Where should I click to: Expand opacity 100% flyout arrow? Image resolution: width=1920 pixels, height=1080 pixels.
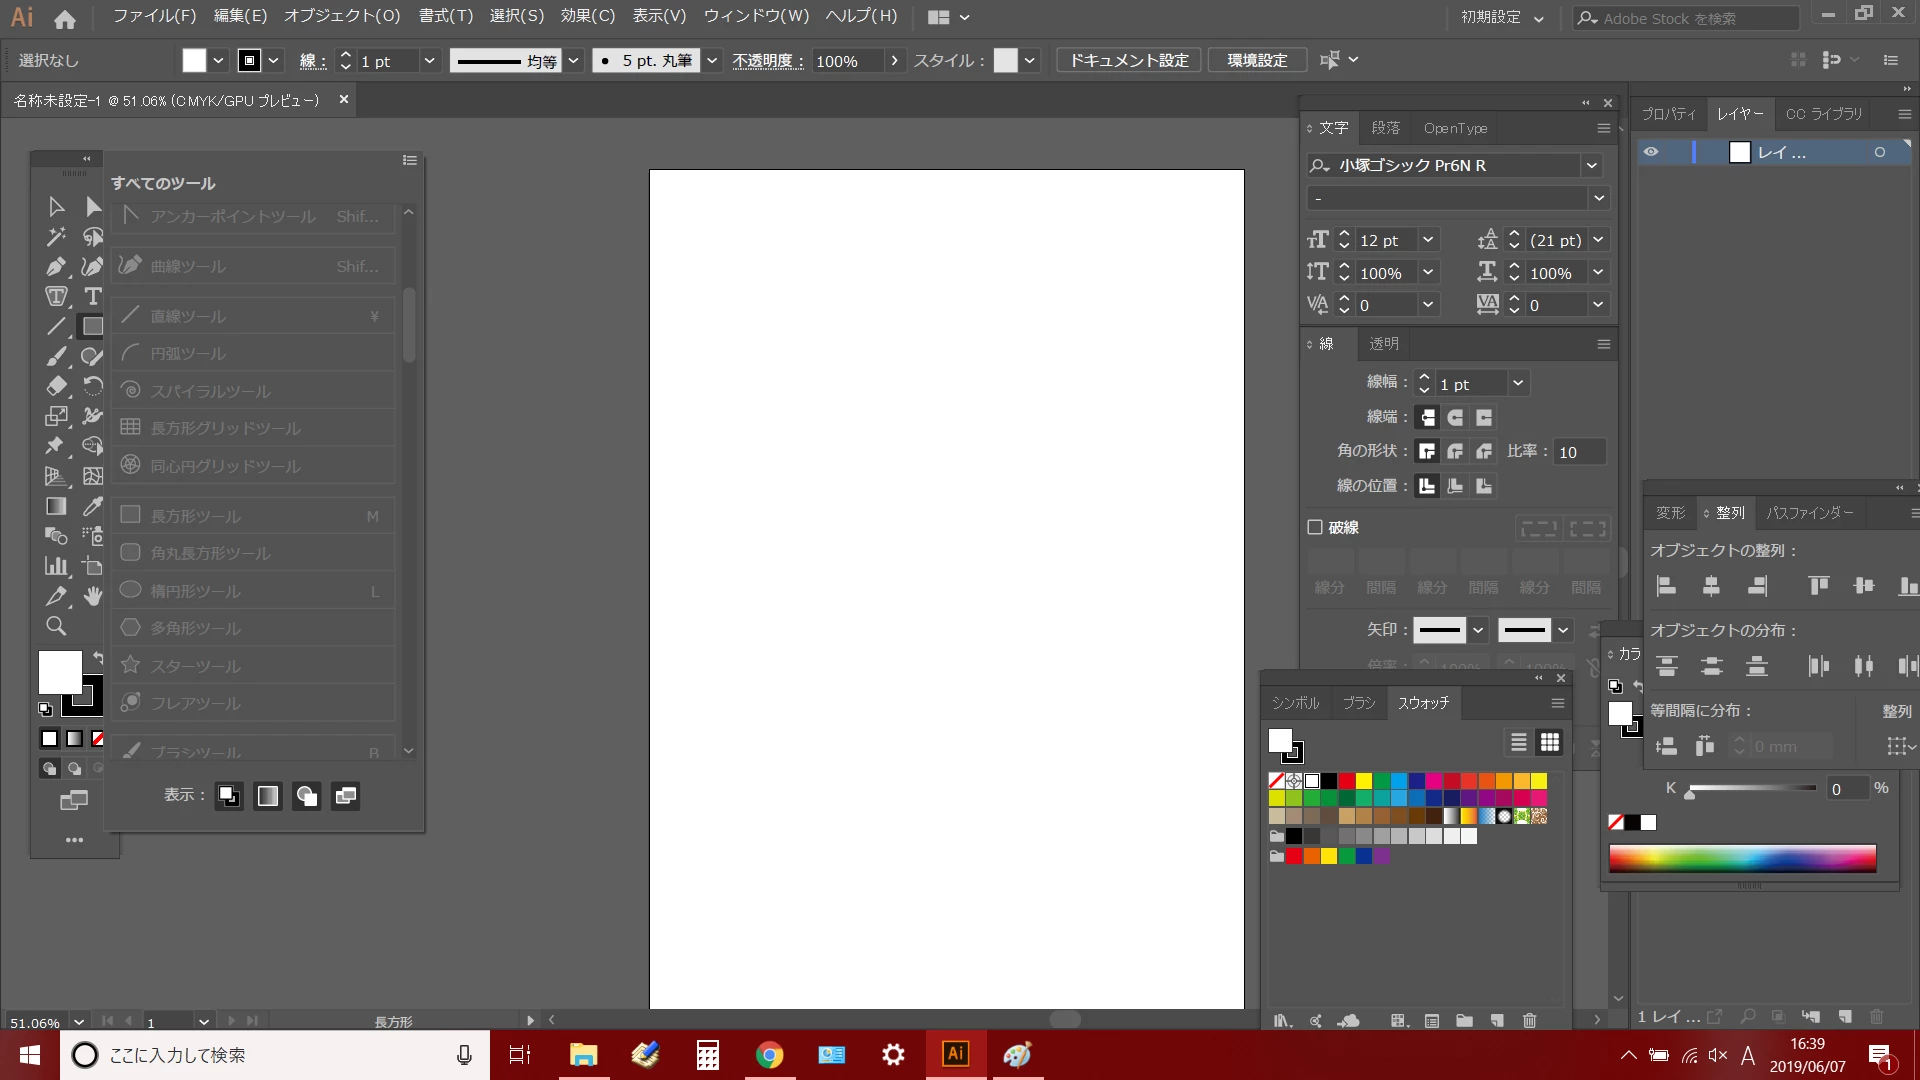[894, 61]
